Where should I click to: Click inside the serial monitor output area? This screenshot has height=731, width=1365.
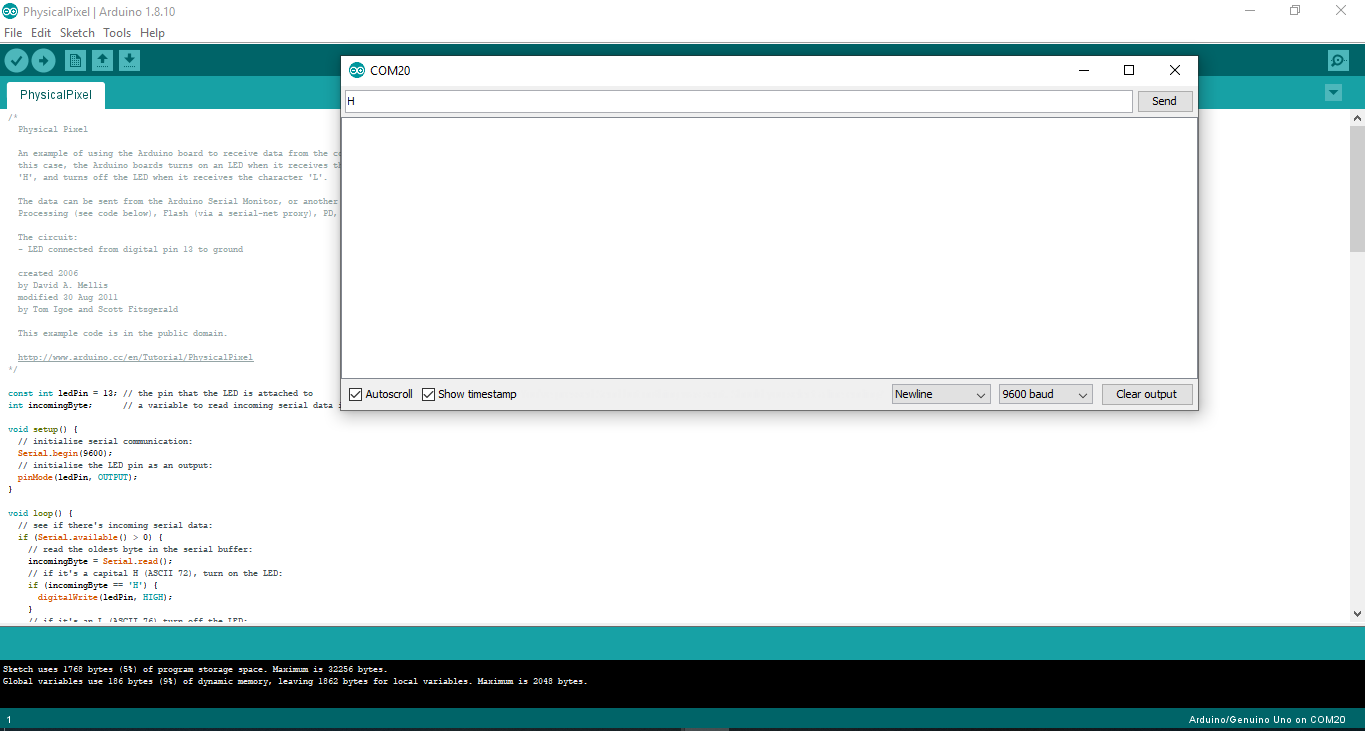pos(769,248)
